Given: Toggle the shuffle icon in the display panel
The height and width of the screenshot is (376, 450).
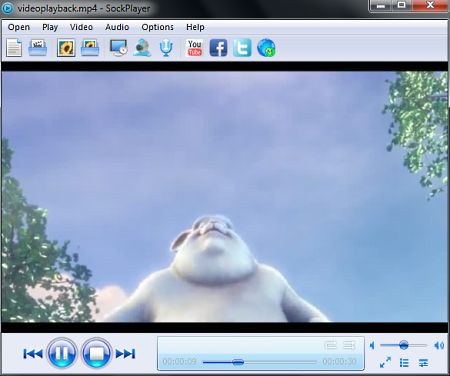Looking at the screenshot, I should (x=349, y=345).
